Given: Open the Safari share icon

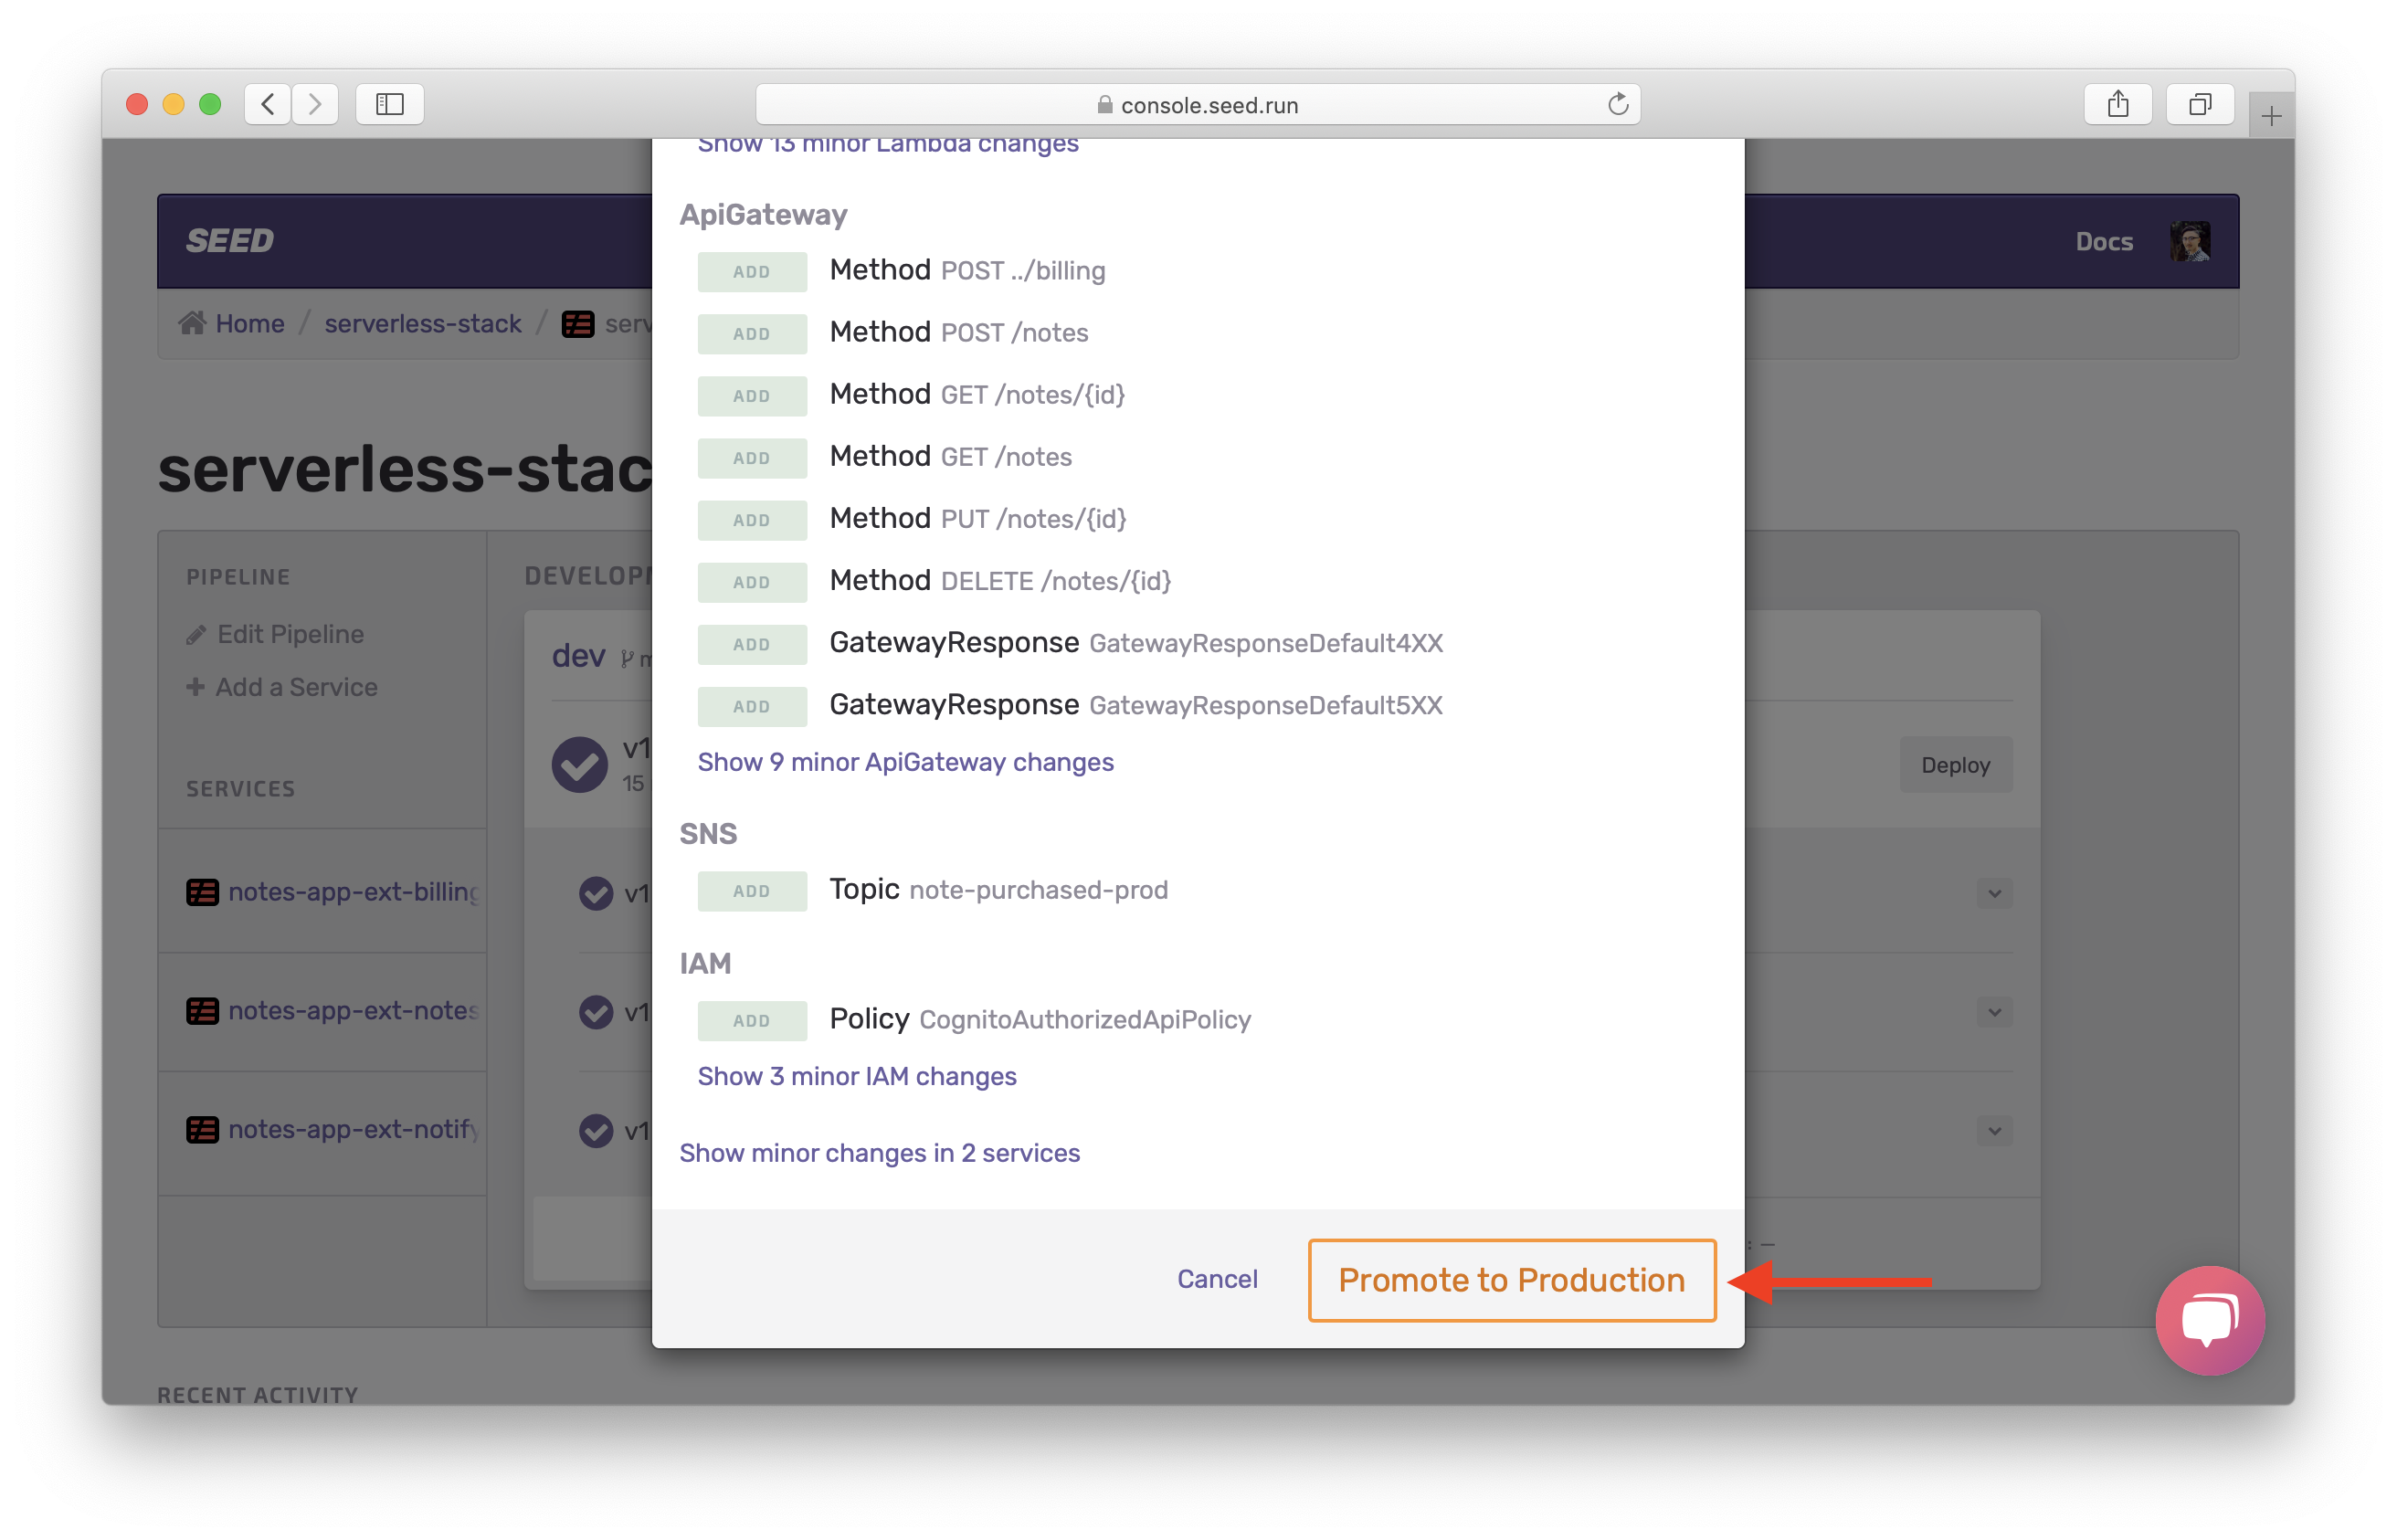Looking at the screenshot, I should click(x=2117, y=104).
